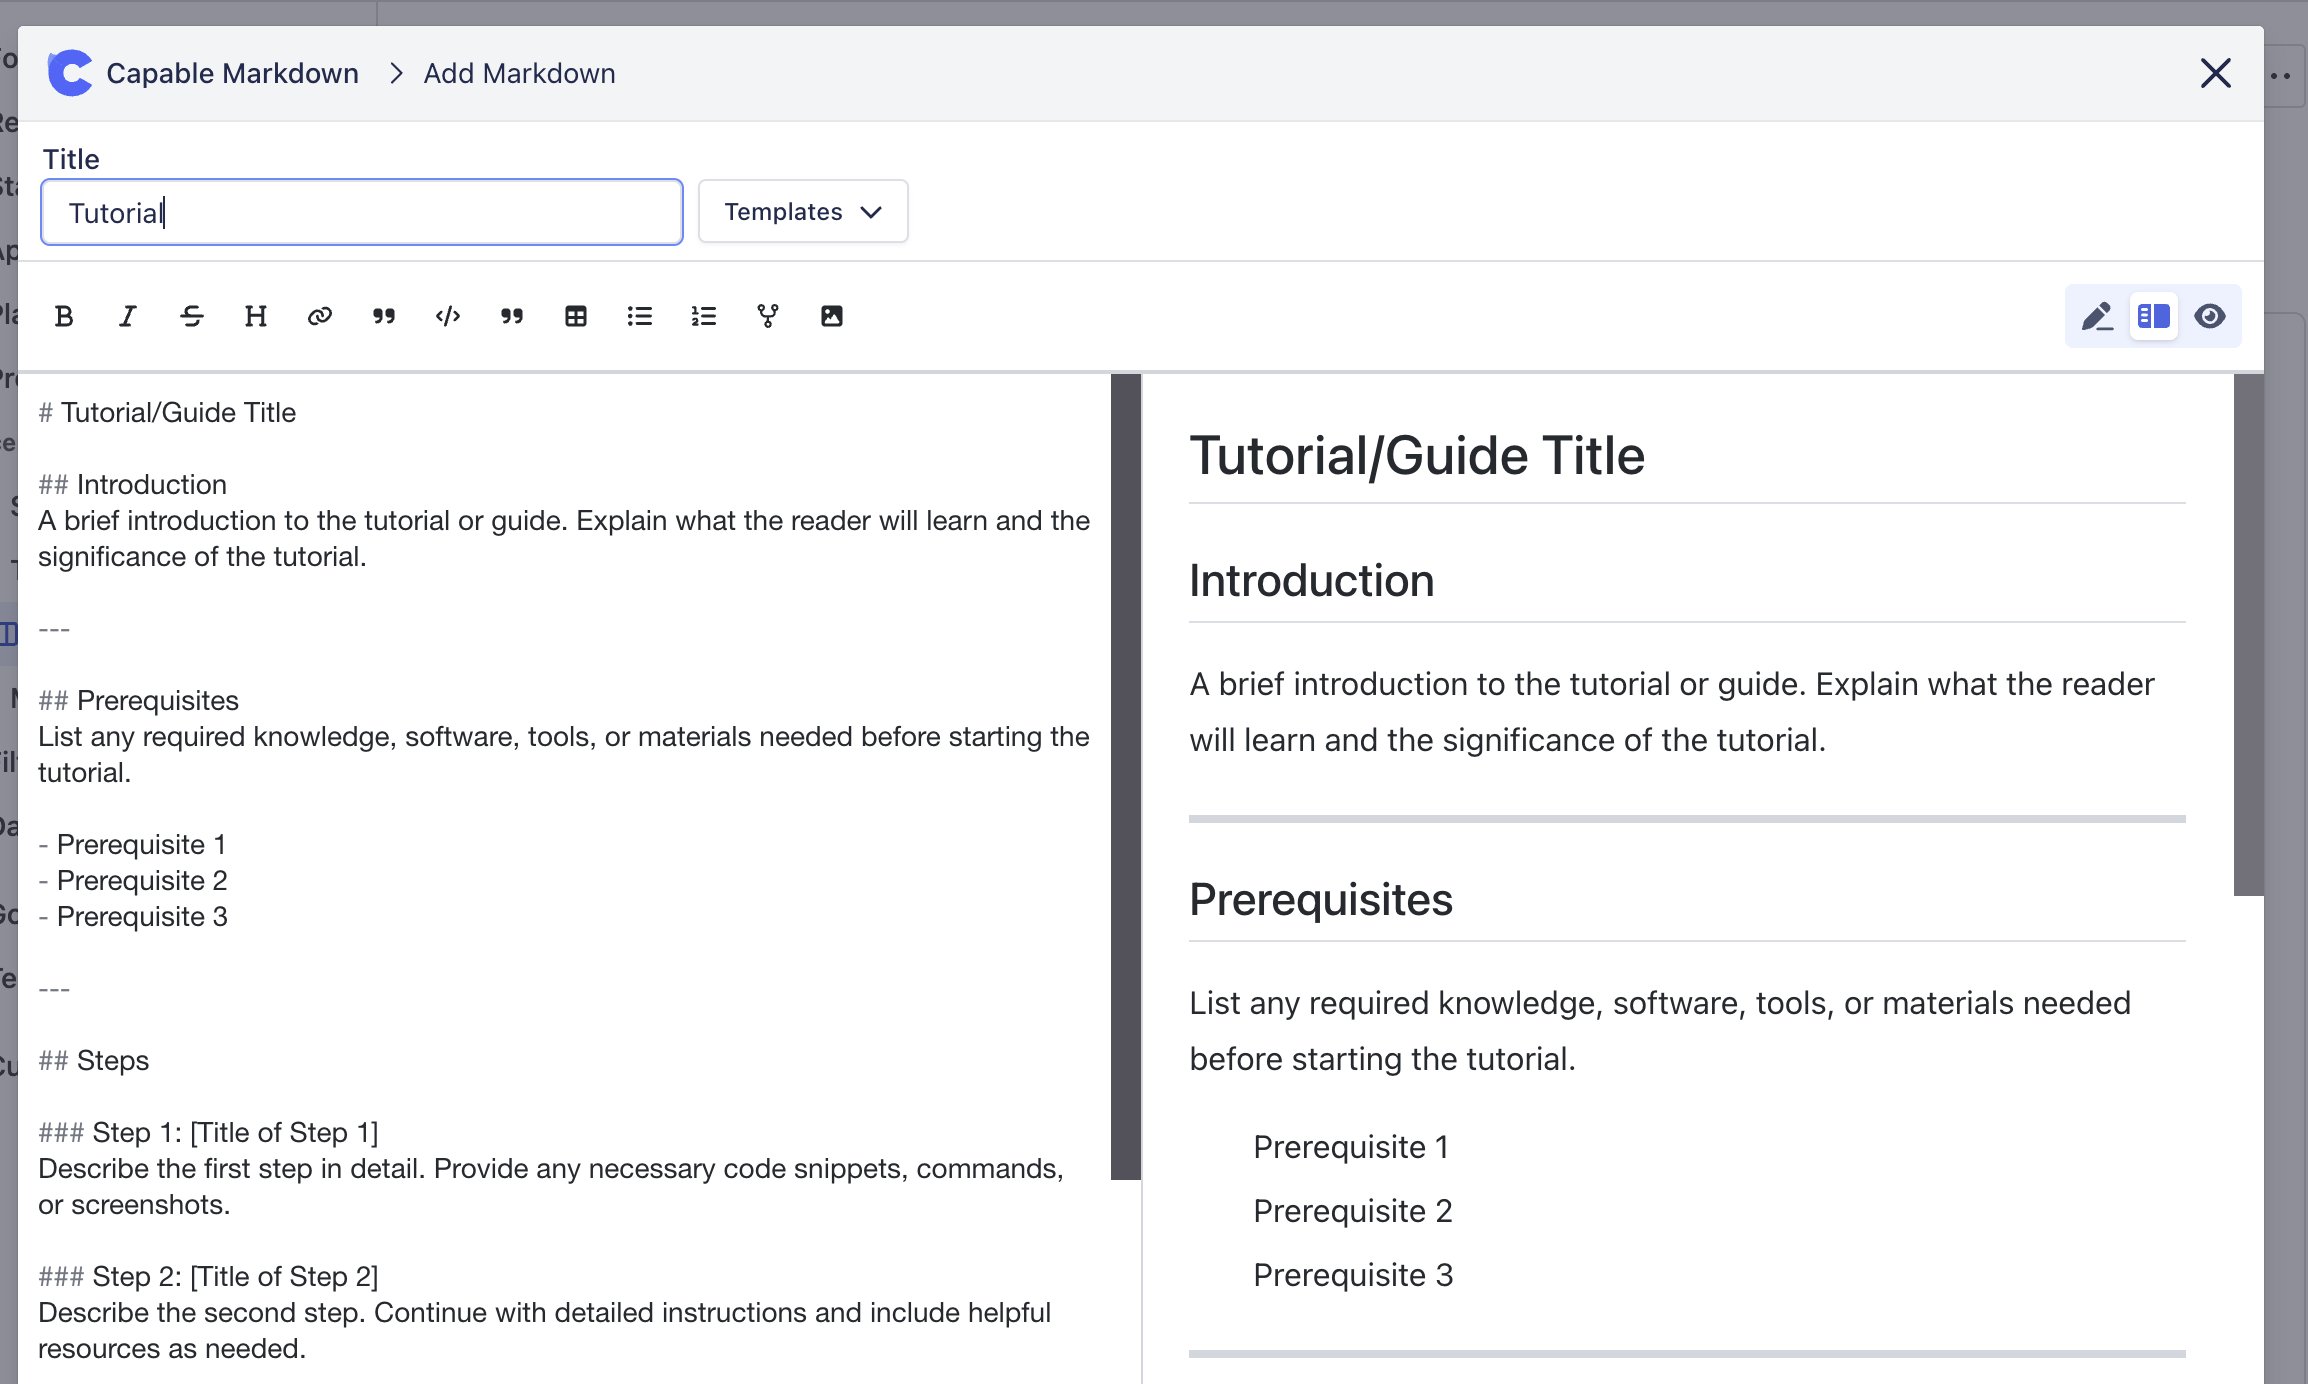Screen dimensions: 2308x1384
Task: Click the Capable Markdown breadcrumb
Action: [x=232, y=73]
